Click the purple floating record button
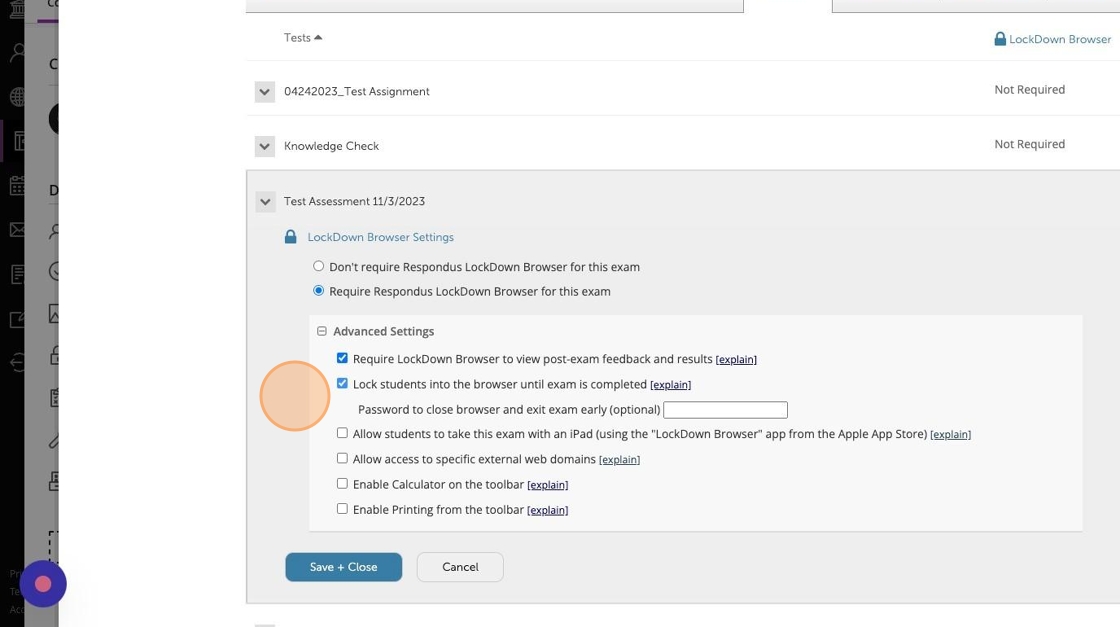This screenshot has height=627, width=1120. [43, 584]
